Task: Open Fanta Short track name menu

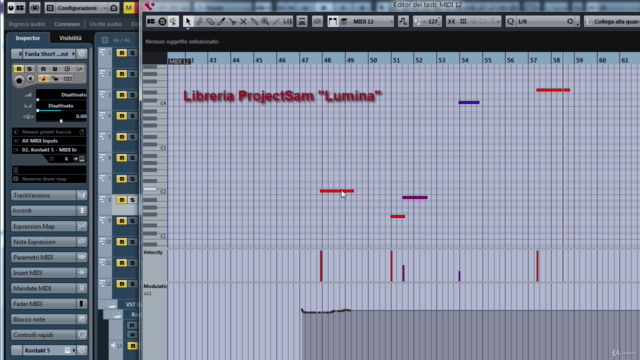Action: point(48,54)
